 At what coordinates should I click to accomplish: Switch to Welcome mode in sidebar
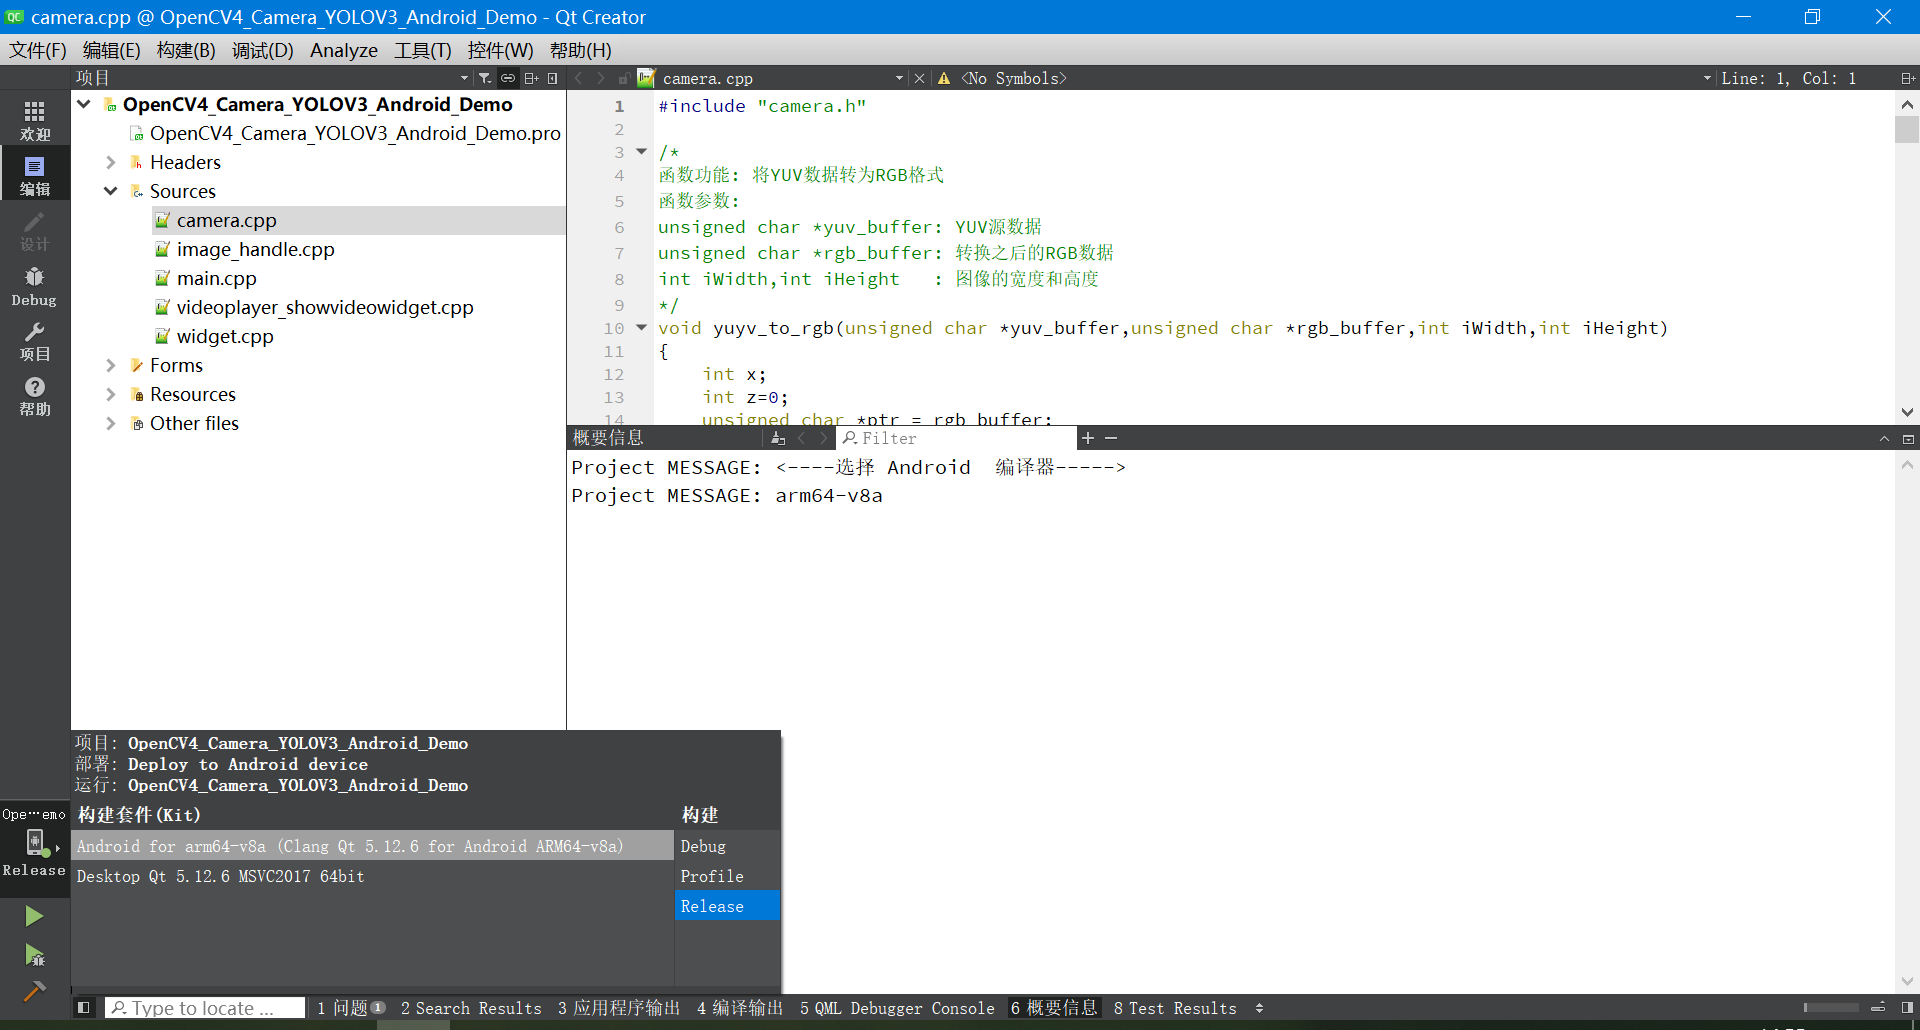point(34,121)
